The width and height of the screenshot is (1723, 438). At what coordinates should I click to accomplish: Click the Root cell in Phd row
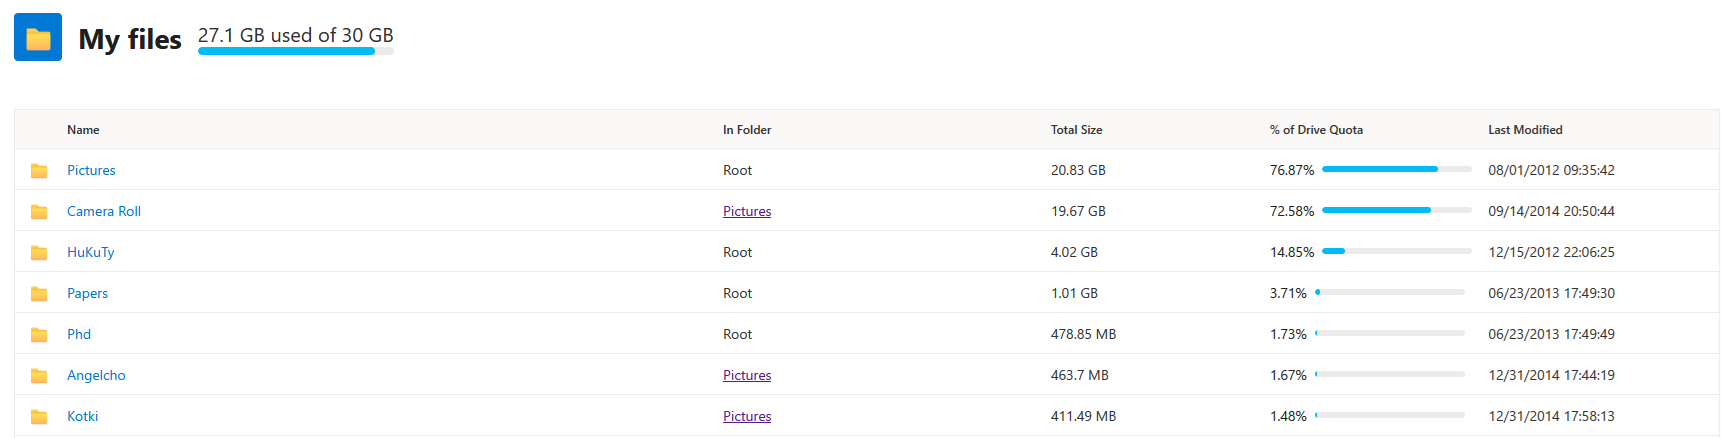click(737, 335)
